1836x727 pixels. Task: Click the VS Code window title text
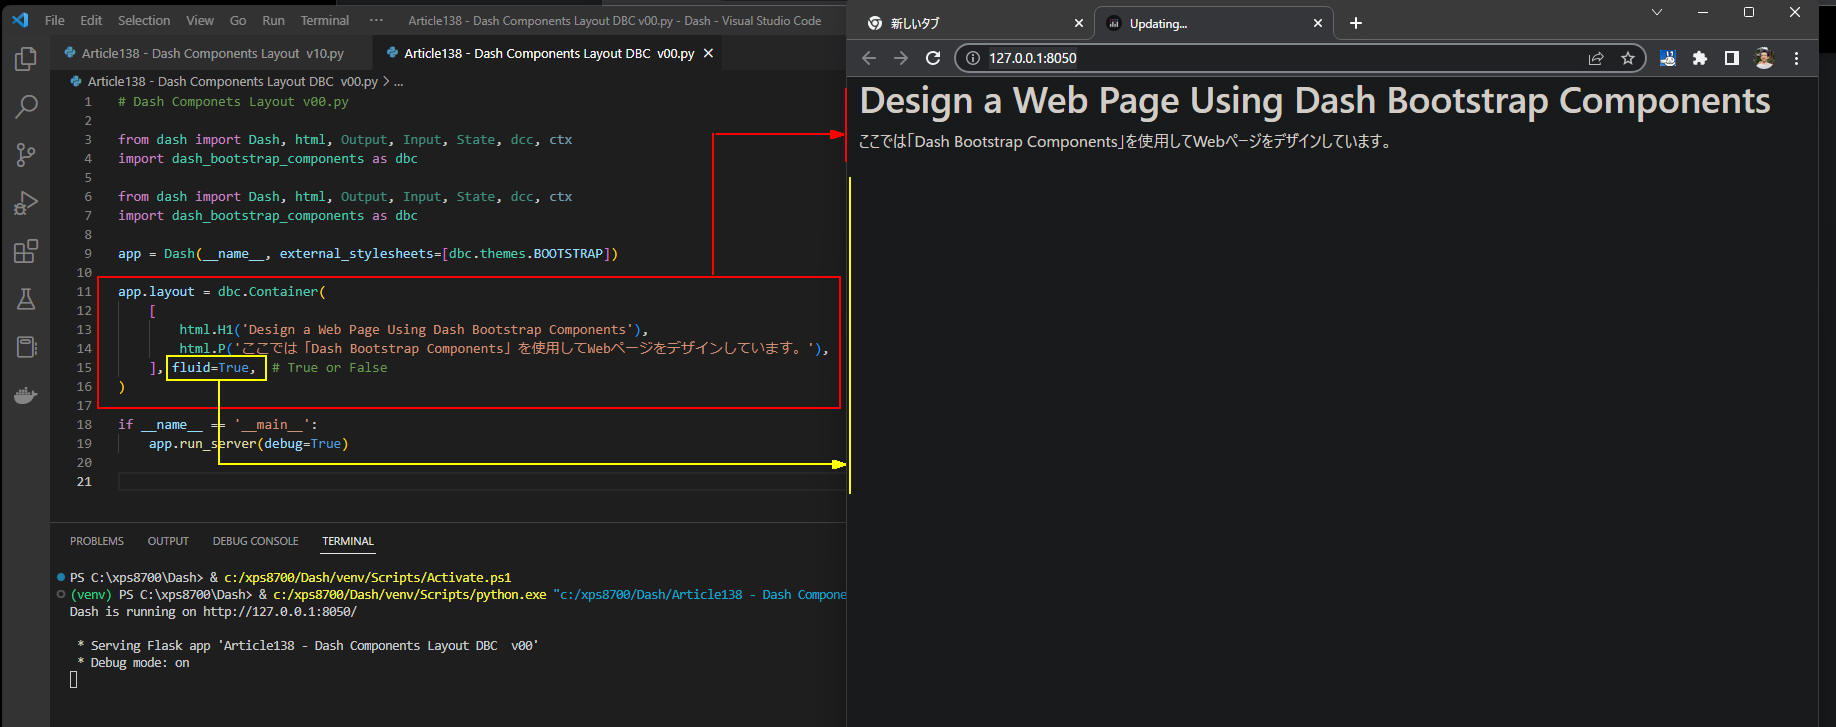pyautogui.click(x=615, y=20)
